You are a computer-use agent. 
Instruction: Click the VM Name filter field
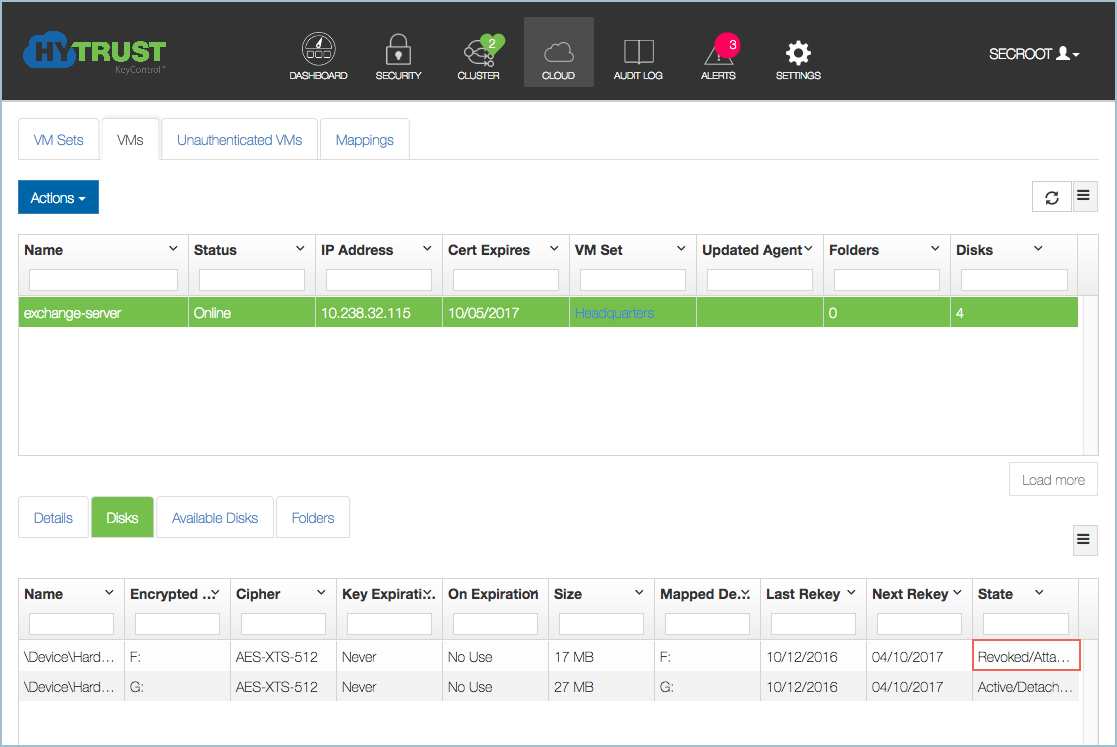[x=103, y=280]
